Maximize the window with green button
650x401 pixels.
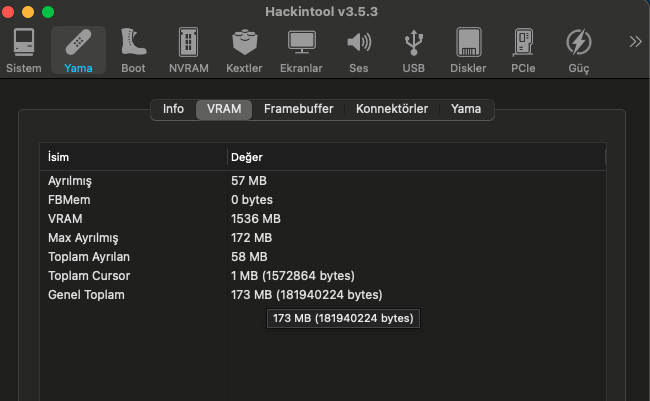tap(48, 12)
